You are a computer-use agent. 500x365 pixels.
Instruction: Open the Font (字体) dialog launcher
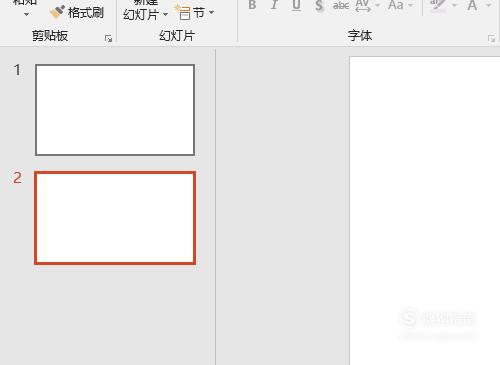pyautogui.click(x=491, y=38)
